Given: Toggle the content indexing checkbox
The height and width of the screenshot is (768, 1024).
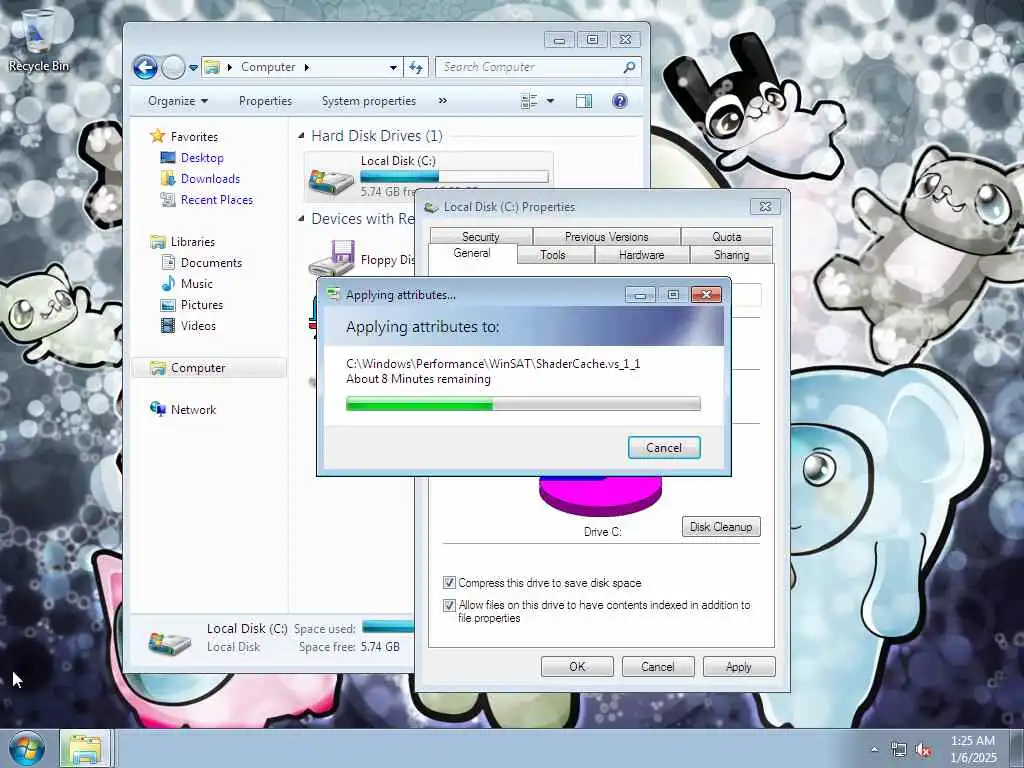Looking at the screenshot, I should coord(449,605).
